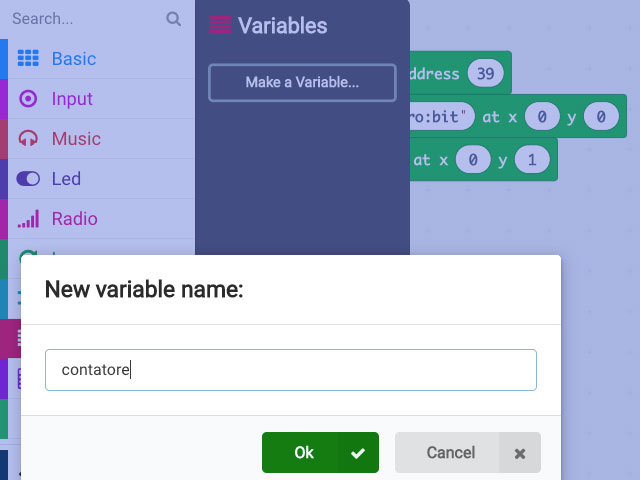Click the Variables list icon in header

[220, 26]
